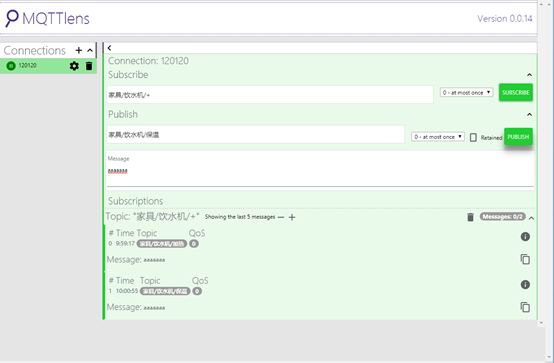This screenshot has width=554, height=363.
Task: Click QoS badge of message 0
Action: pos(194,244)
